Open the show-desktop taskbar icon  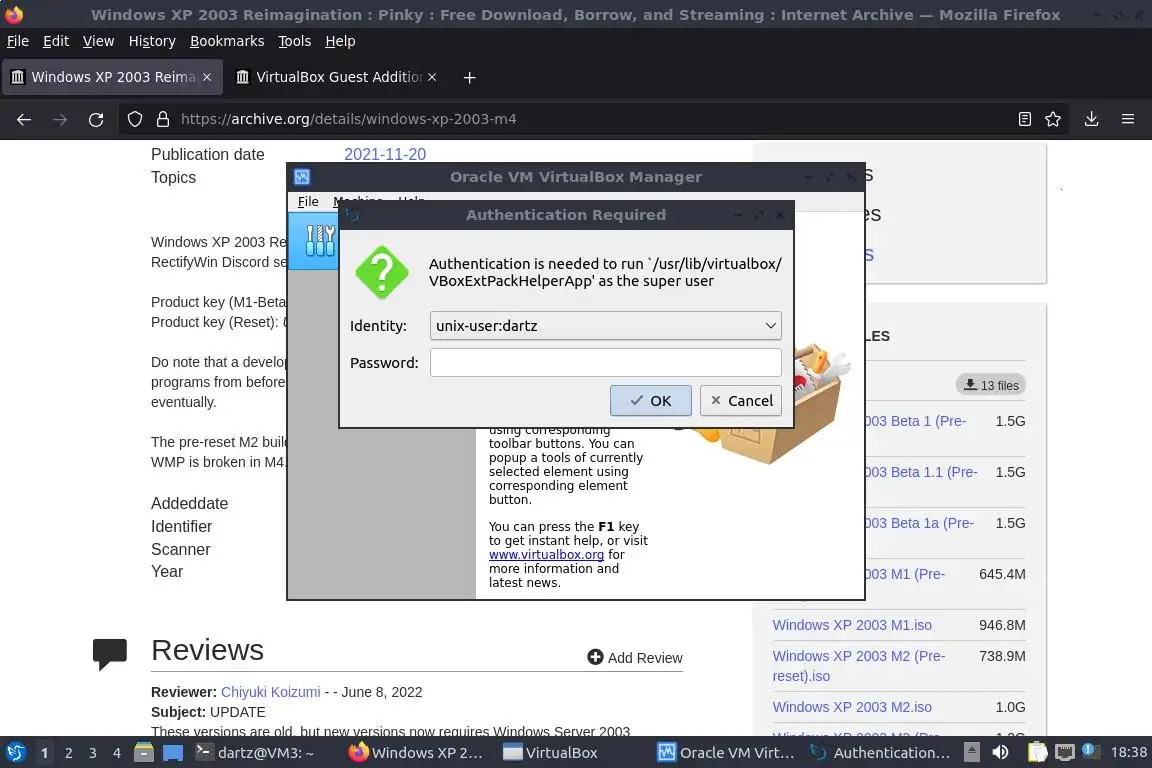click(x=173, y=753)
